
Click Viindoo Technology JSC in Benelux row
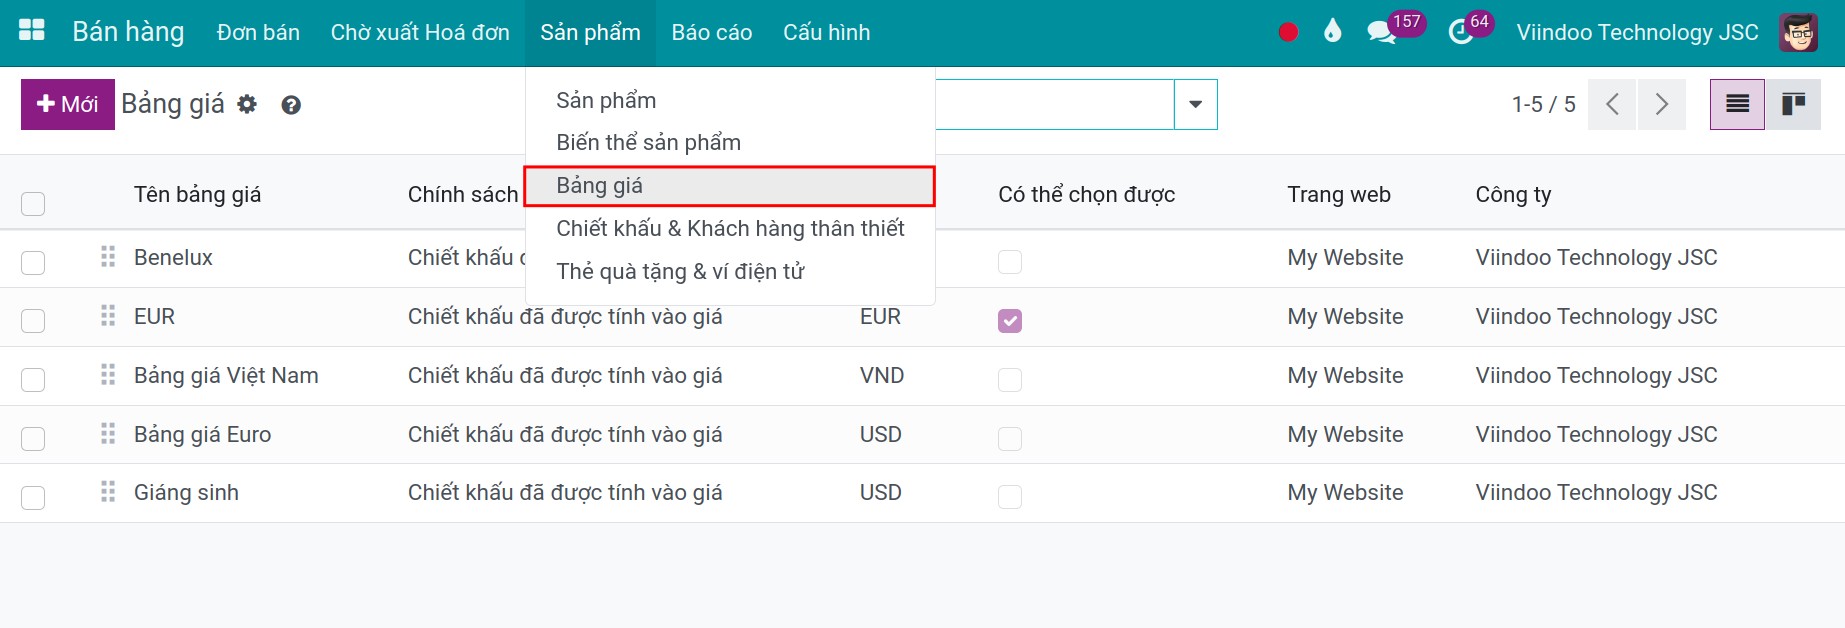click(x=1596, y=257)
